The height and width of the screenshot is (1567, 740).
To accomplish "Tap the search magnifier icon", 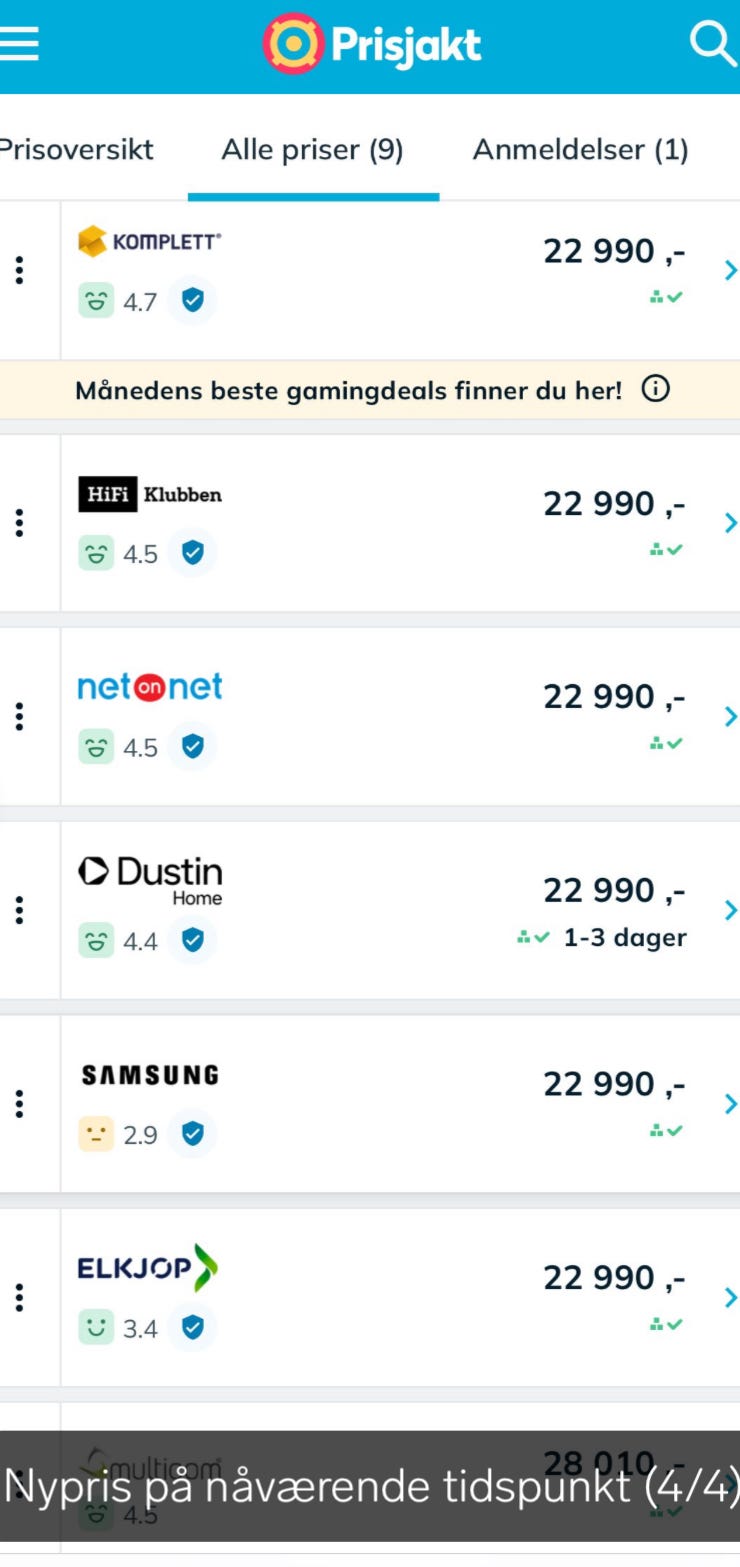I will tap(712, 44).
